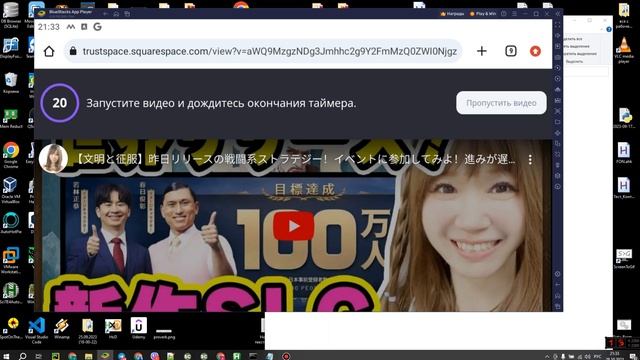Open the DB Browser (SQLite) desktop icon
The image size is (640, 360).
coord(11,15)
